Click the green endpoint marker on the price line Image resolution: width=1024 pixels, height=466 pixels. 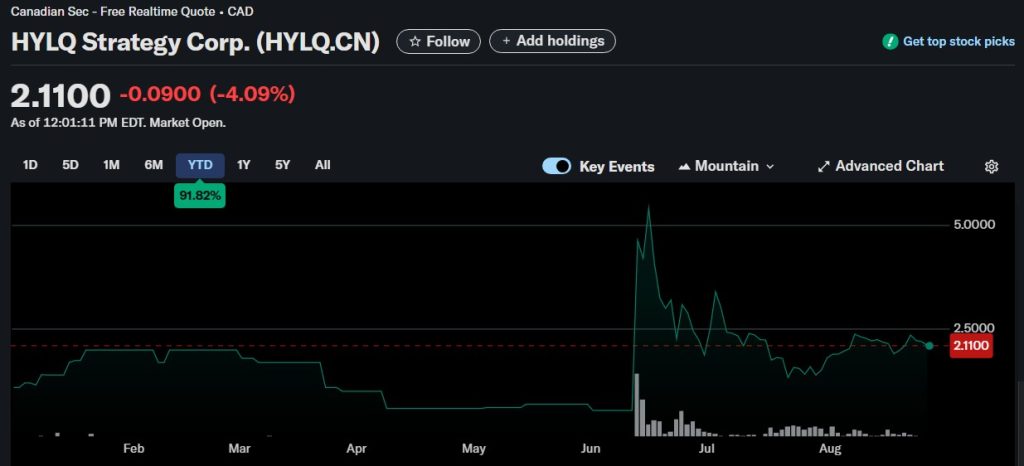click(929, 345)
